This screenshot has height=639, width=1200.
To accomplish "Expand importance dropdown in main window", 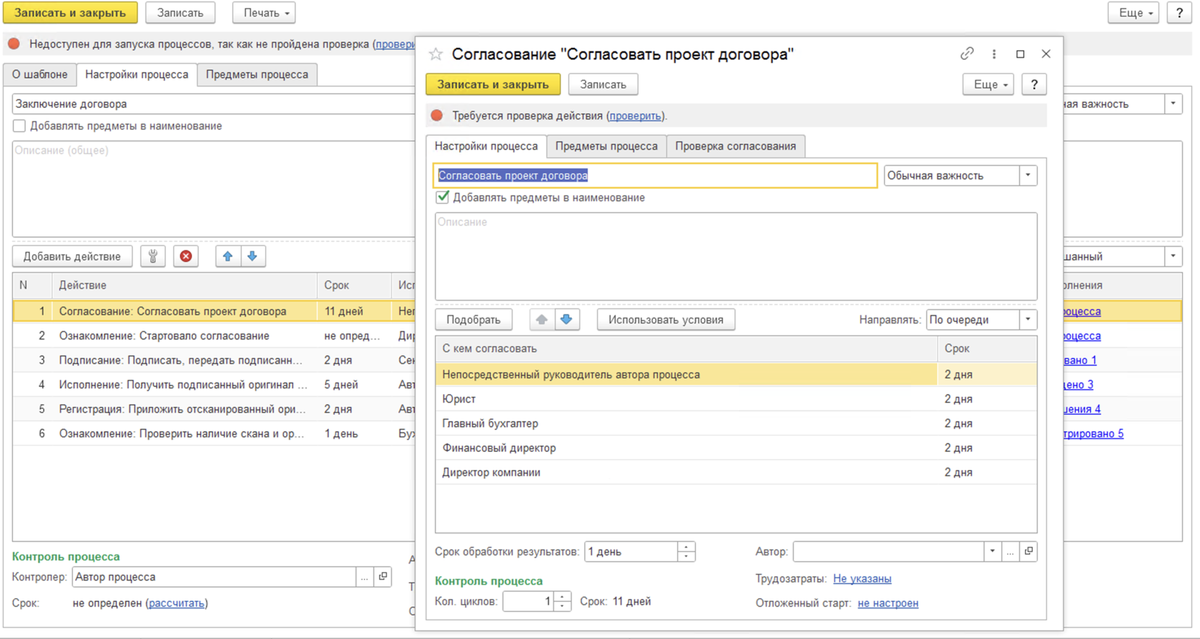I will [1173, 104].
